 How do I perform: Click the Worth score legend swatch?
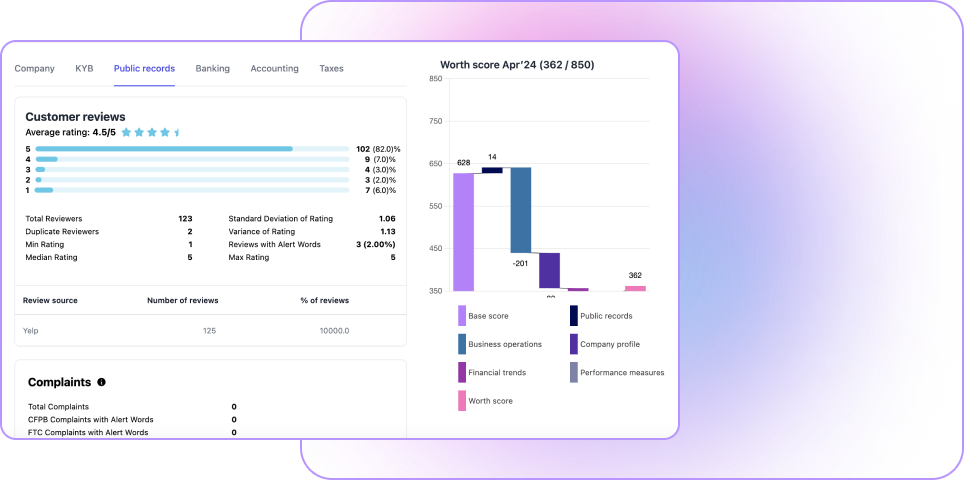pyautogui.click(x=462, y=401)
